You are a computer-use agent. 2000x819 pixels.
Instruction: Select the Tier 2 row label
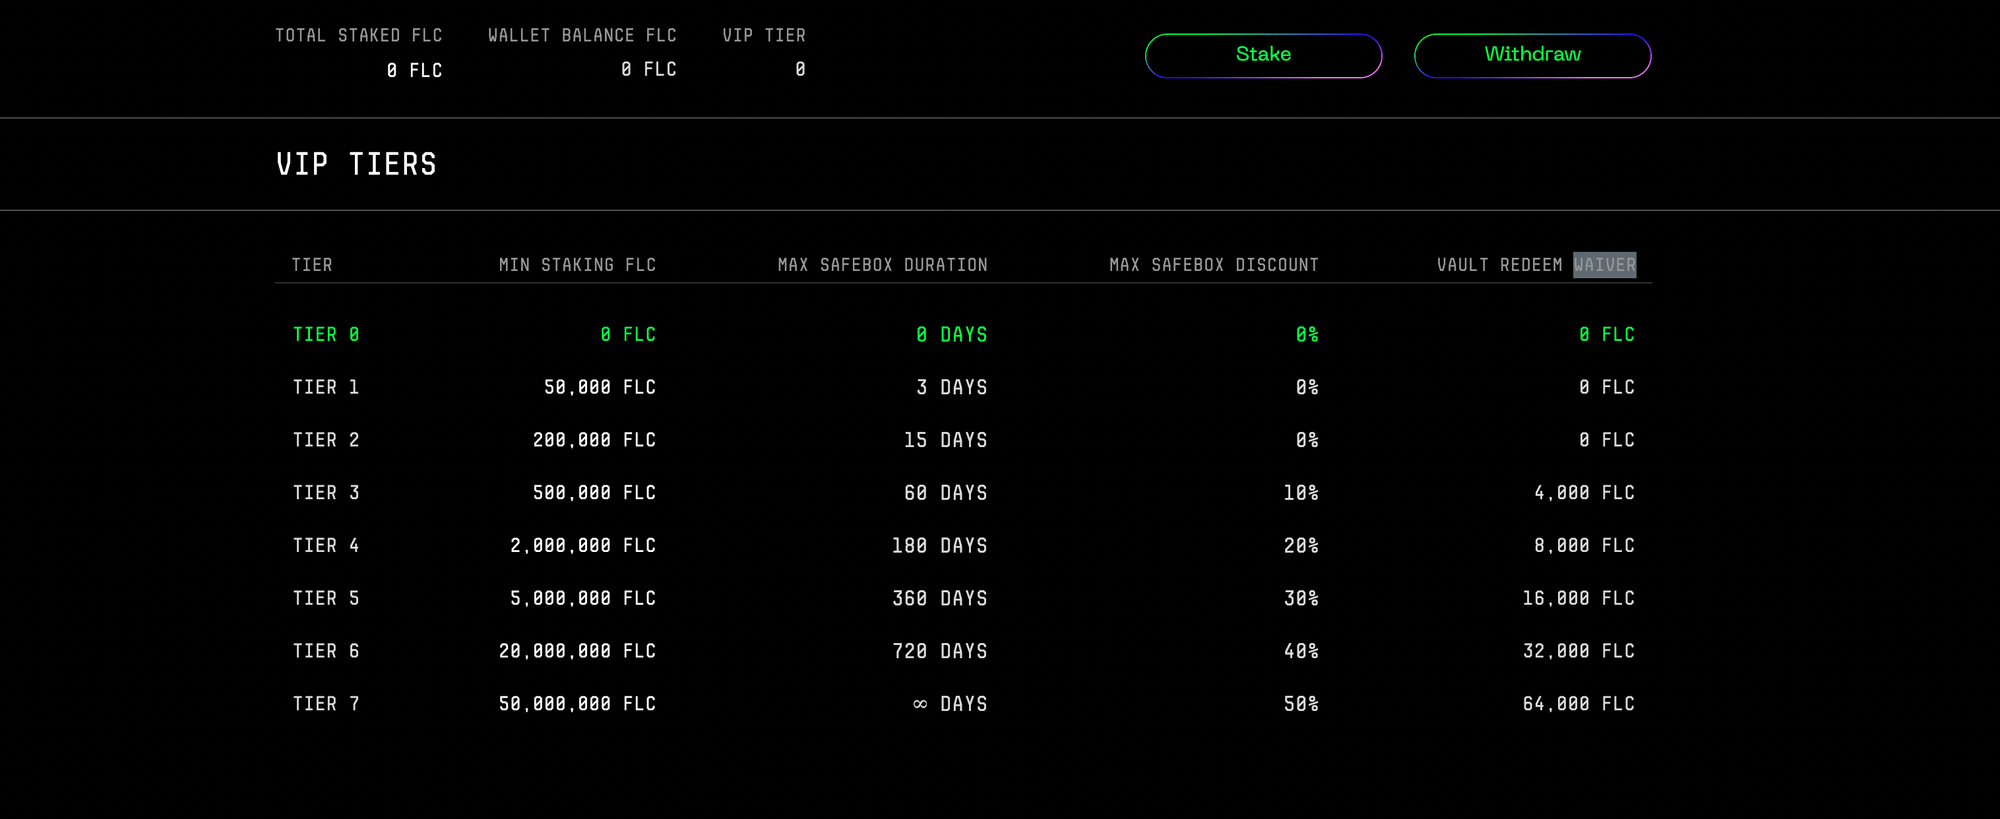coord(326,441)
